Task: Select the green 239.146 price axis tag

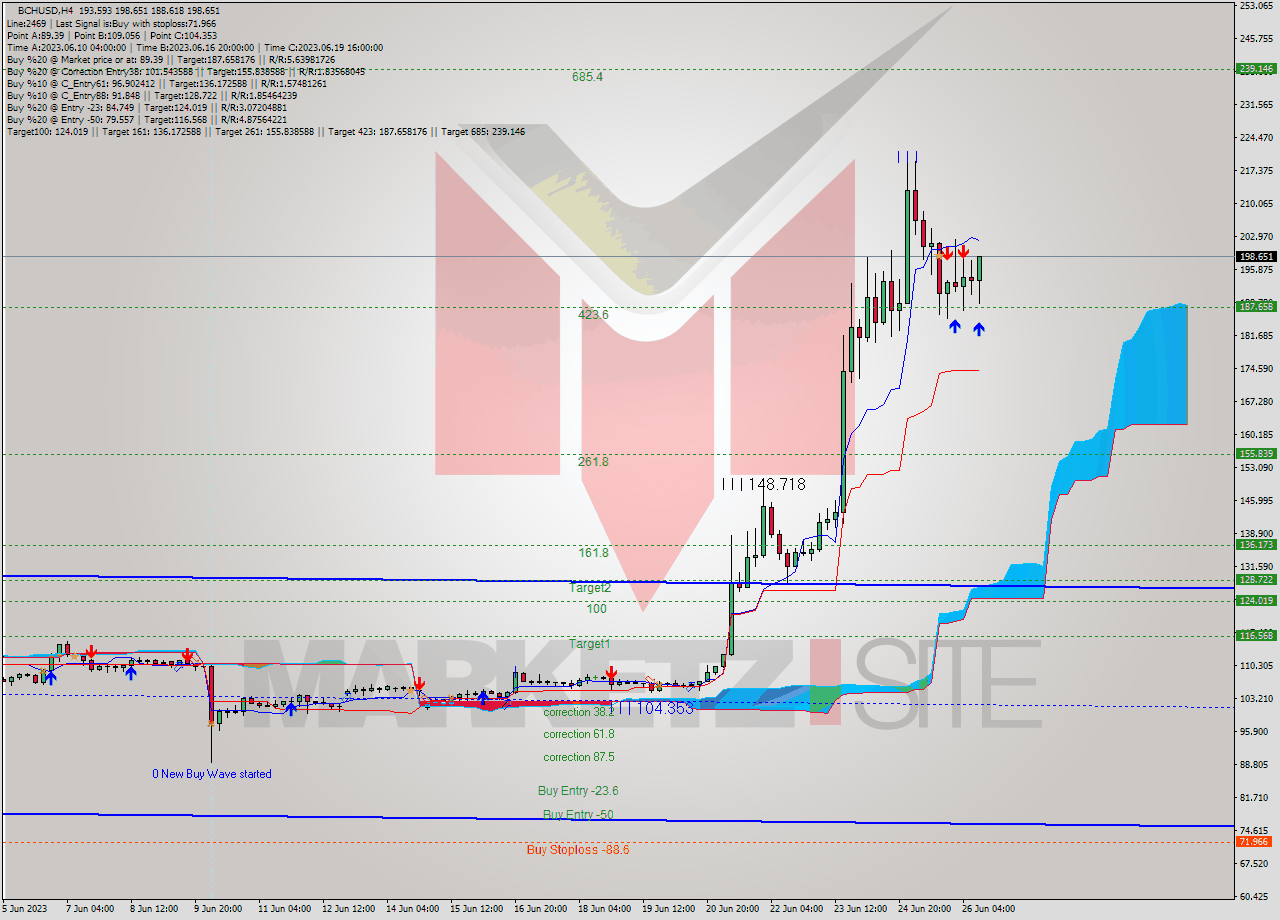Action: [x=1256, y=69]
